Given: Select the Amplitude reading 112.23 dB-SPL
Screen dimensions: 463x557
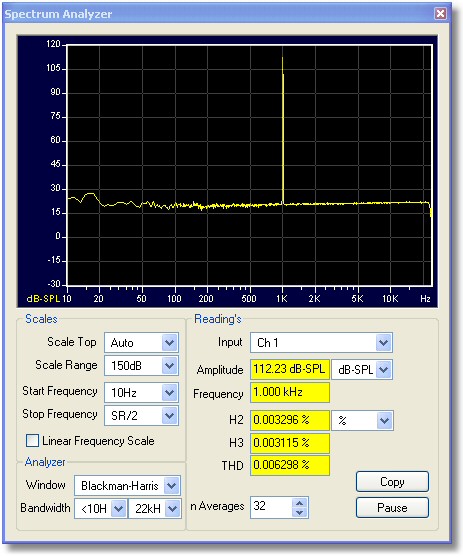Looking at the screenshot, I should pos(290,369).
